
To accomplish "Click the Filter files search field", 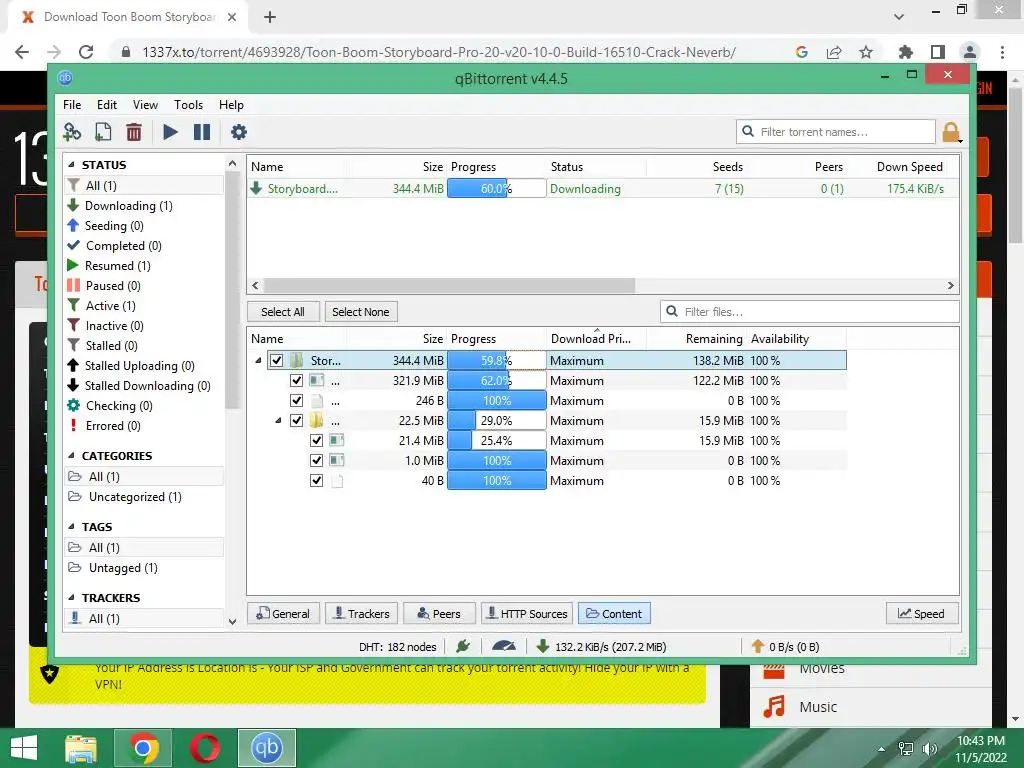I will [810, 312].
